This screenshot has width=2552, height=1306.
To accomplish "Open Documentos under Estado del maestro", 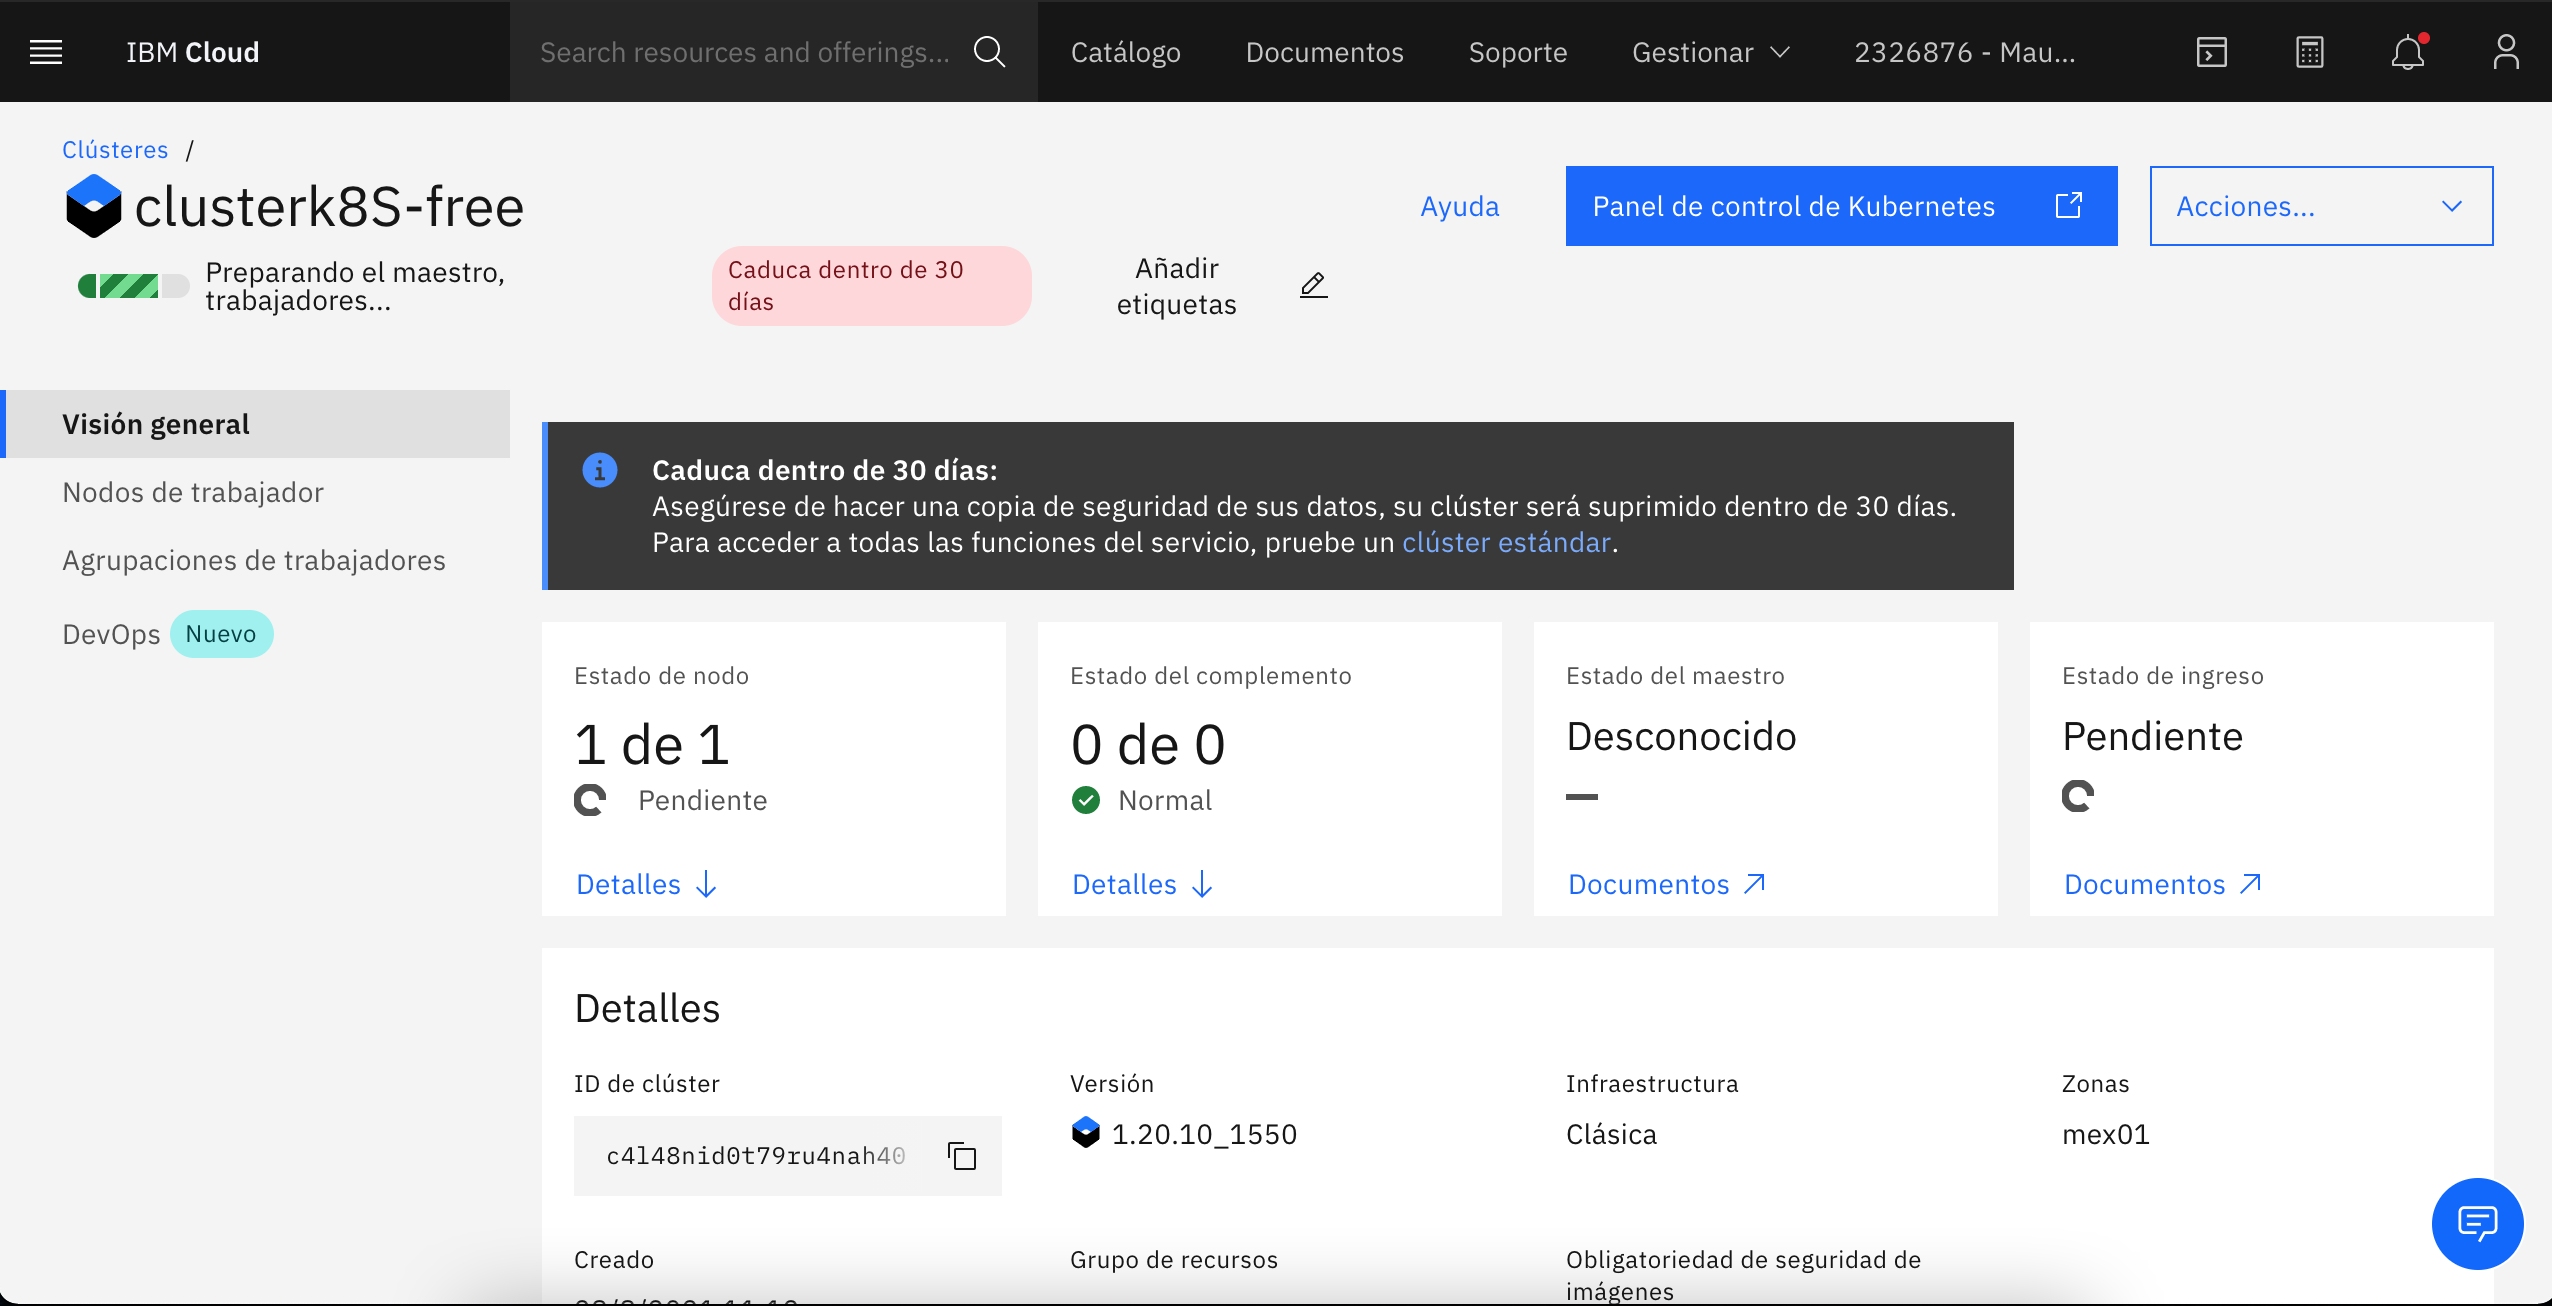I will click(x=1667, y=884).
